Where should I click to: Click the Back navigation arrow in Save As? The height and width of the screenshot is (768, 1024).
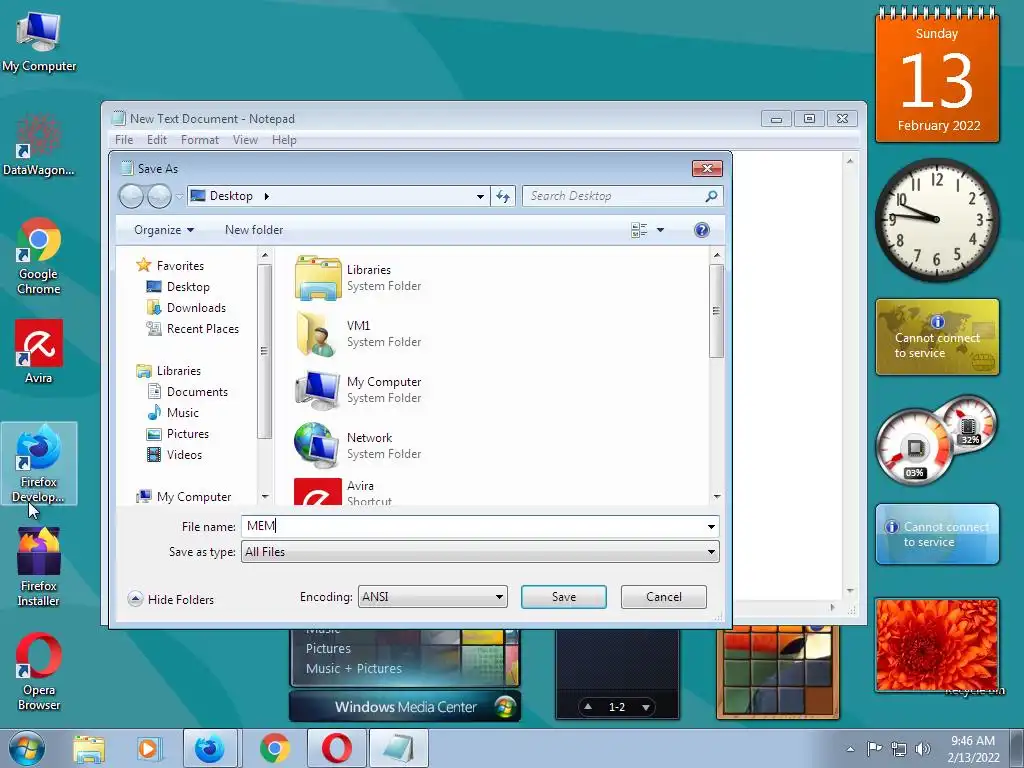click(x=131, y=196)
